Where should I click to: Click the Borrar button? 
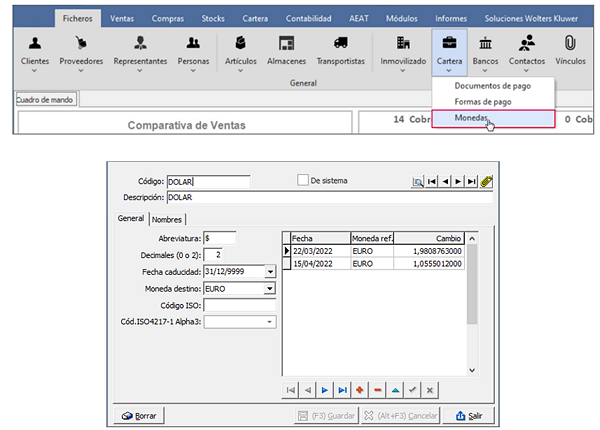[x=139, y=415]
